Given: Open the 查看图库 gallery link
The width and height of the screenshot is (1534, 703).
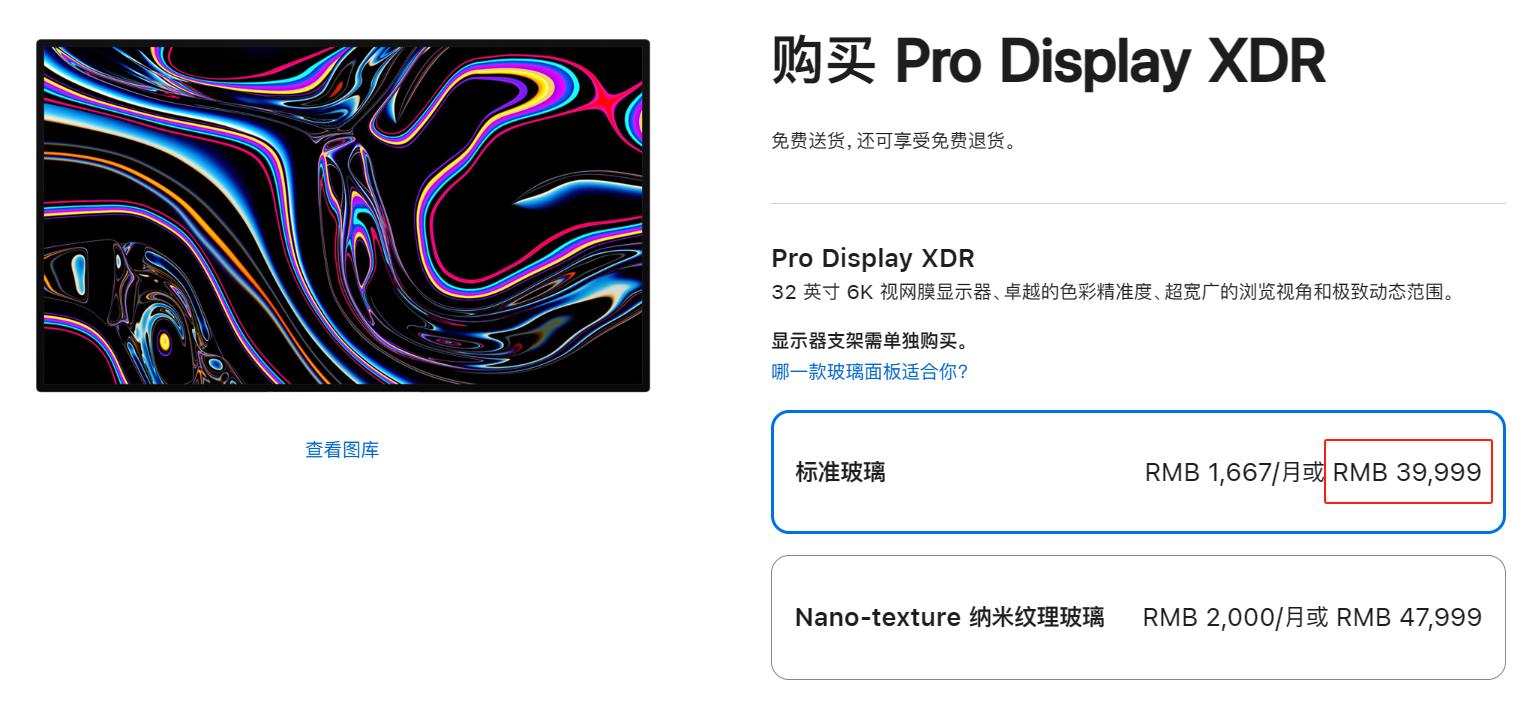Looking at the screenshot, I should 342,450.
